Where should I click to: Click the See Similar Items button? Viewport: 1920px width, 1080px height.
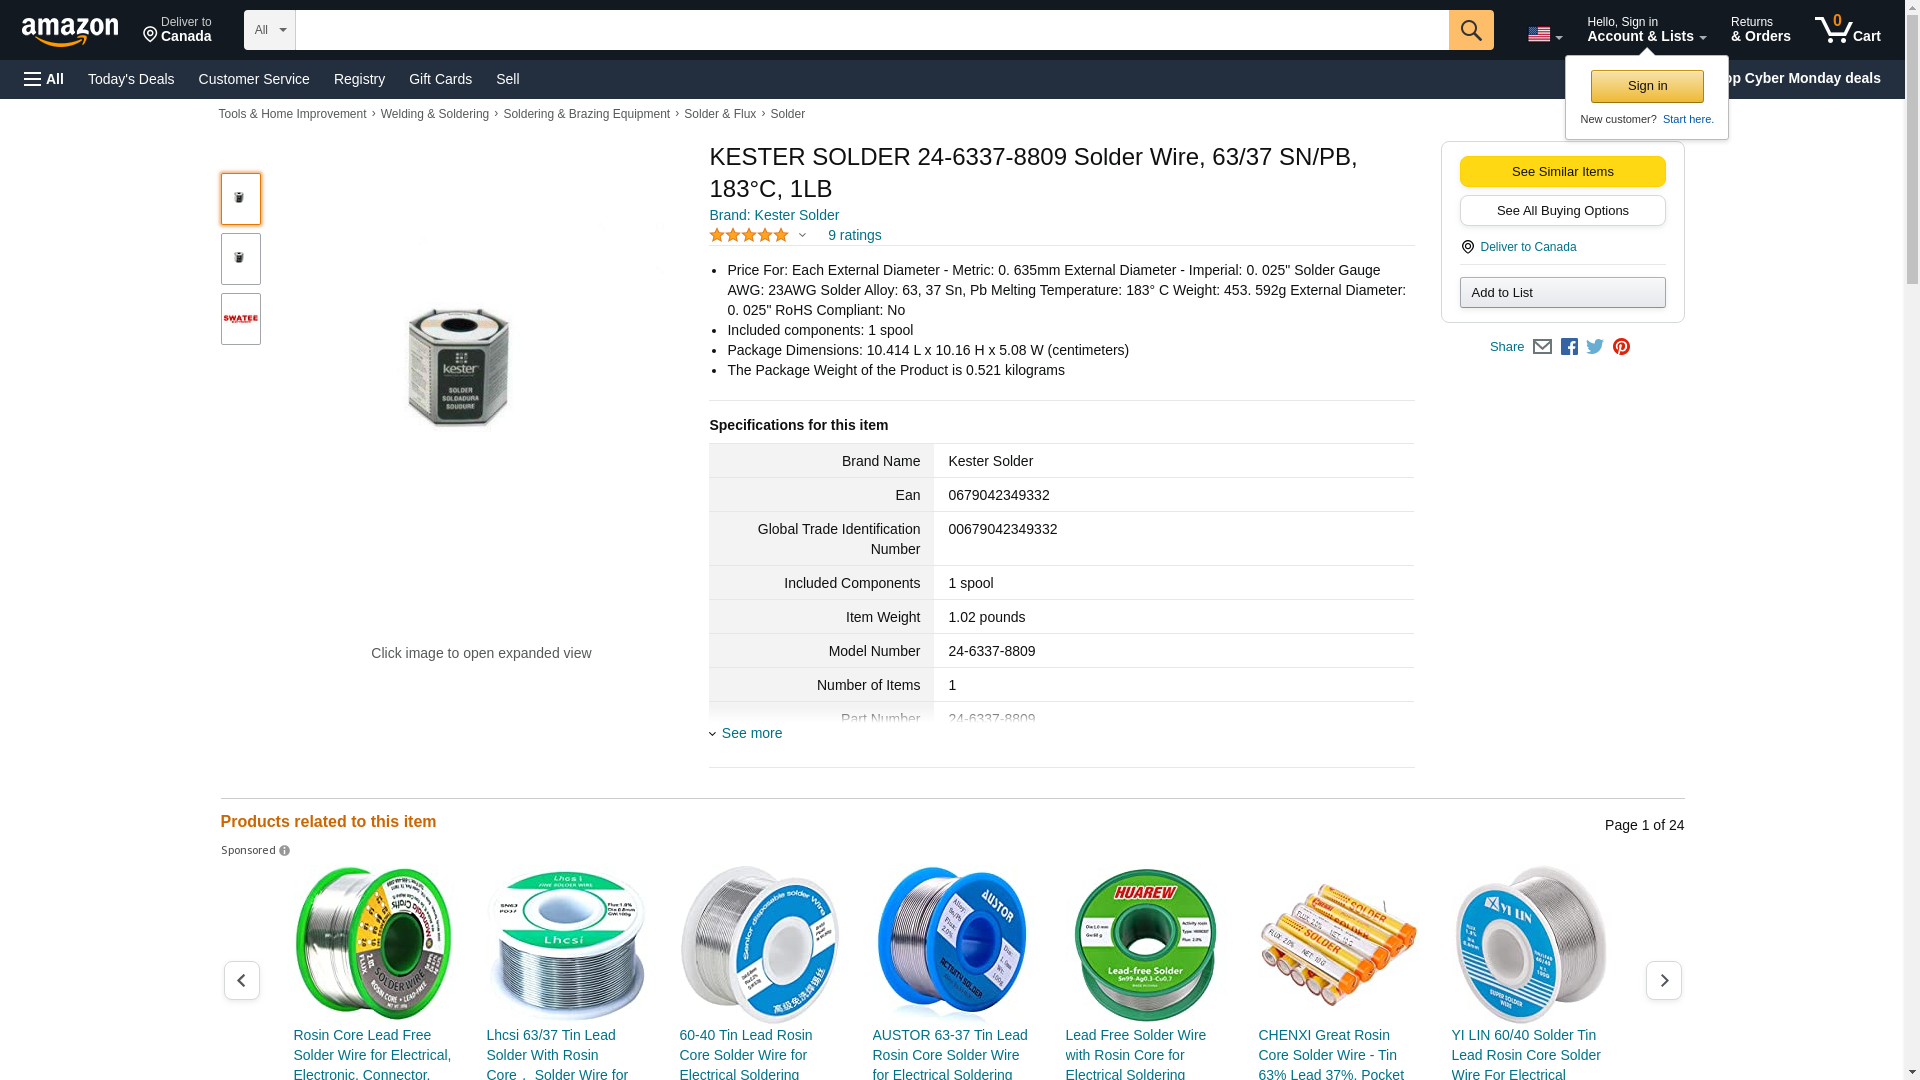point(1562,171)
